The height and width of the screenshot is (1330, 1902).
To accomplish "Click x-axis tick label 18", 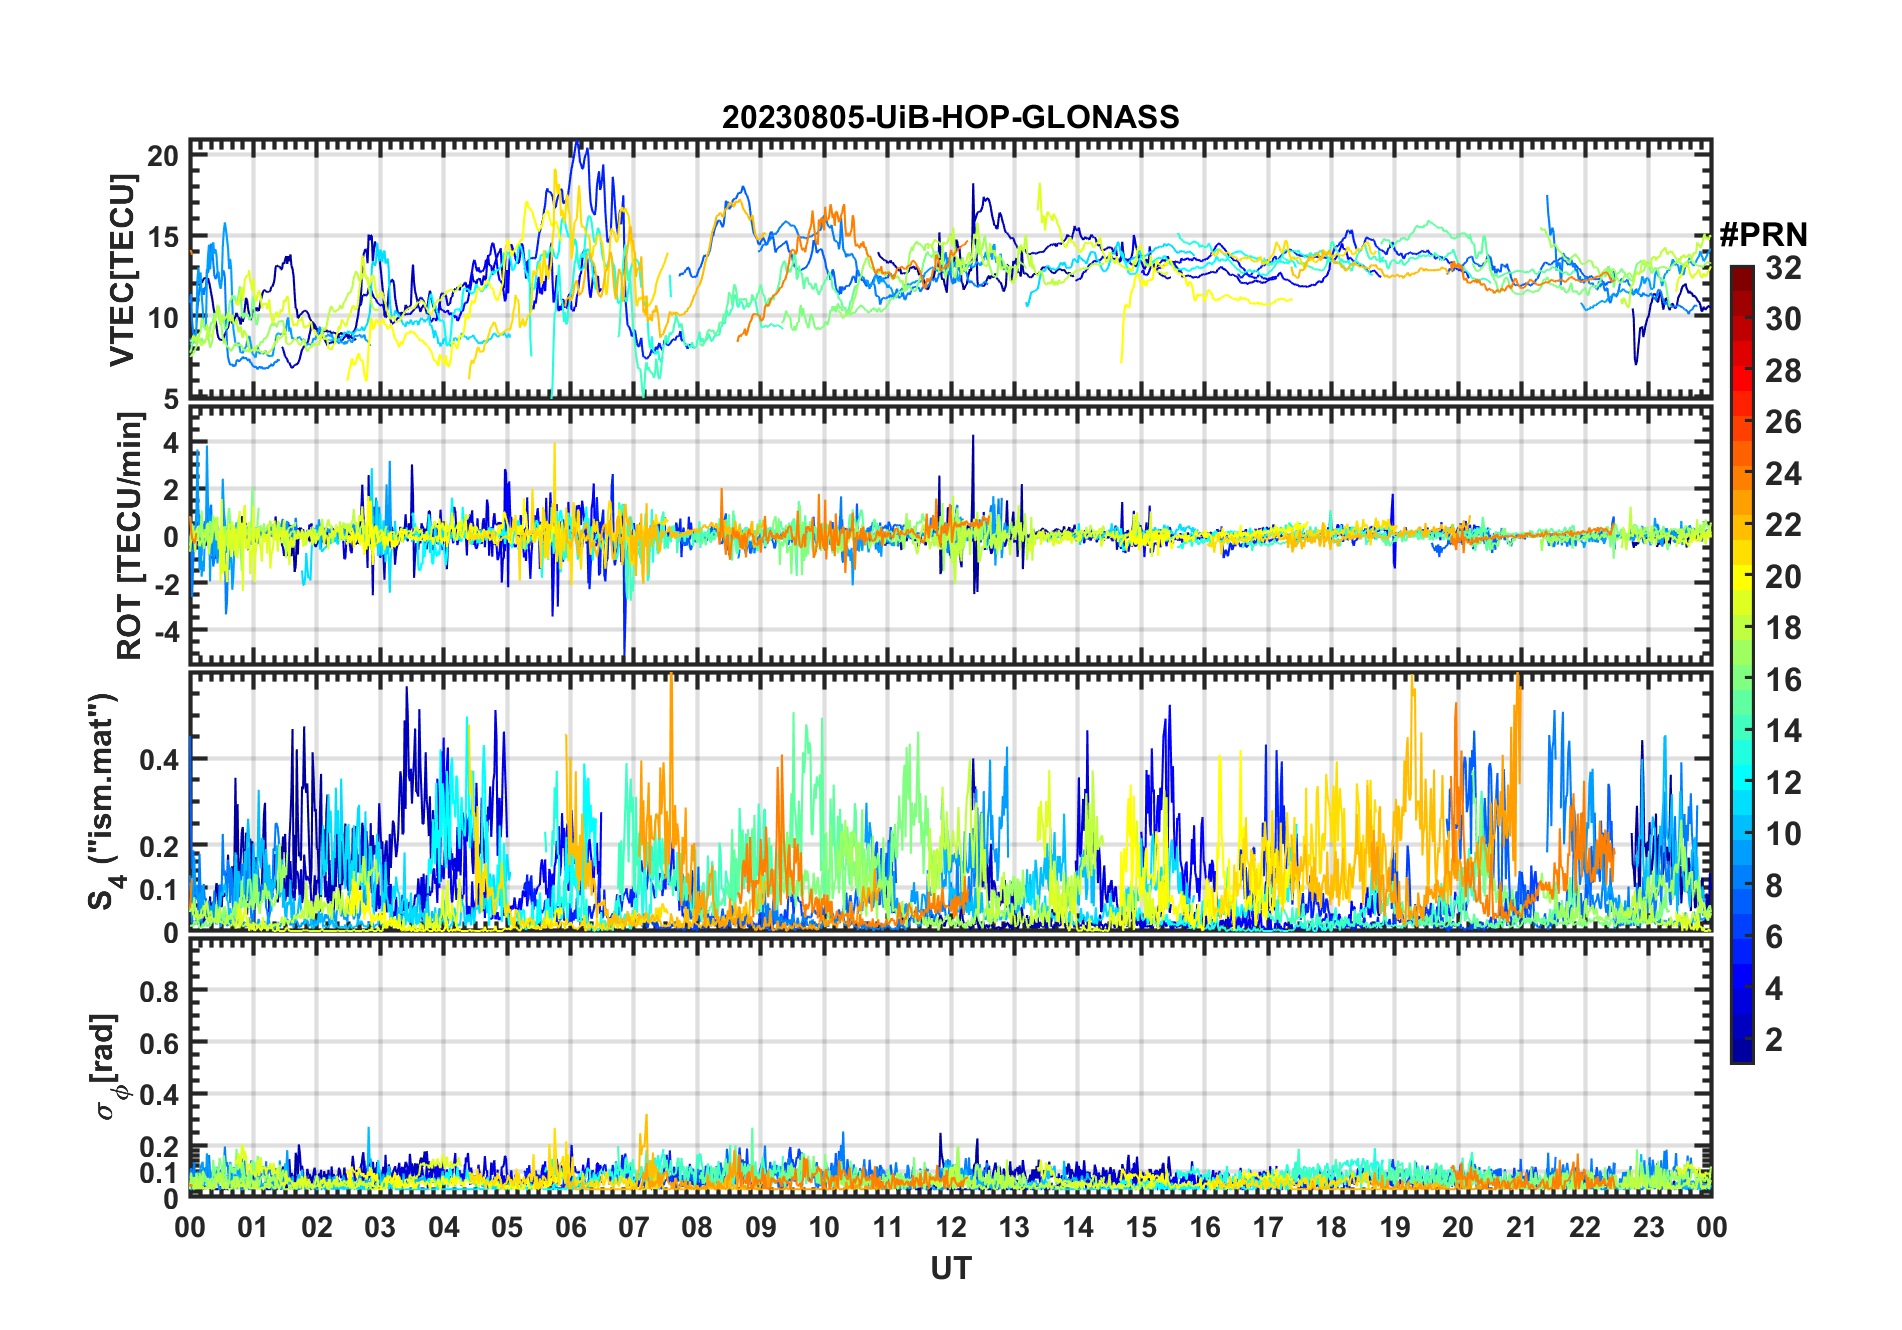I will coord(1331,1227).
